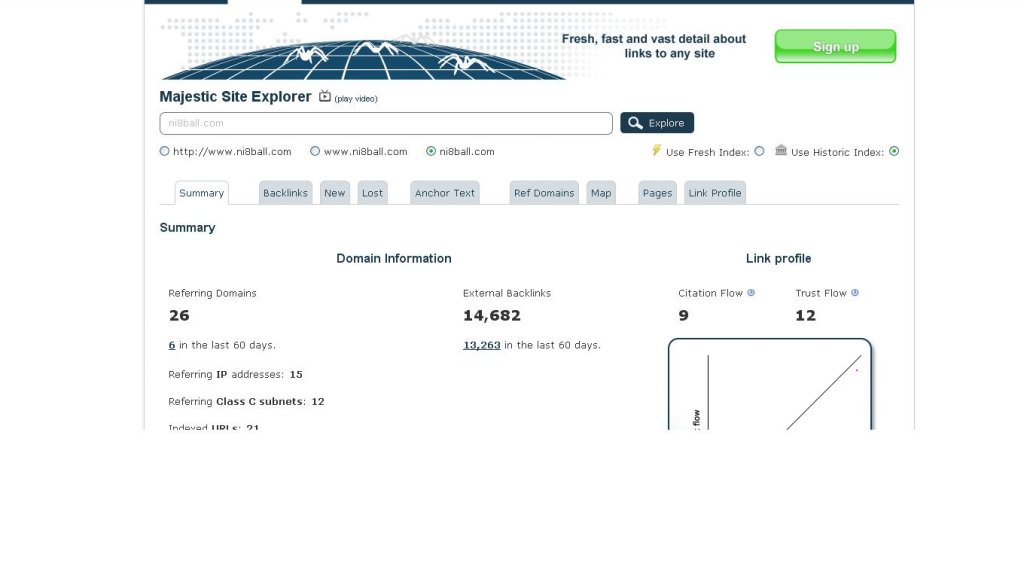This screenshot has width=1024, height=578.
Task: Click the Majestic globe spider logo
Action: coord(363,59)
